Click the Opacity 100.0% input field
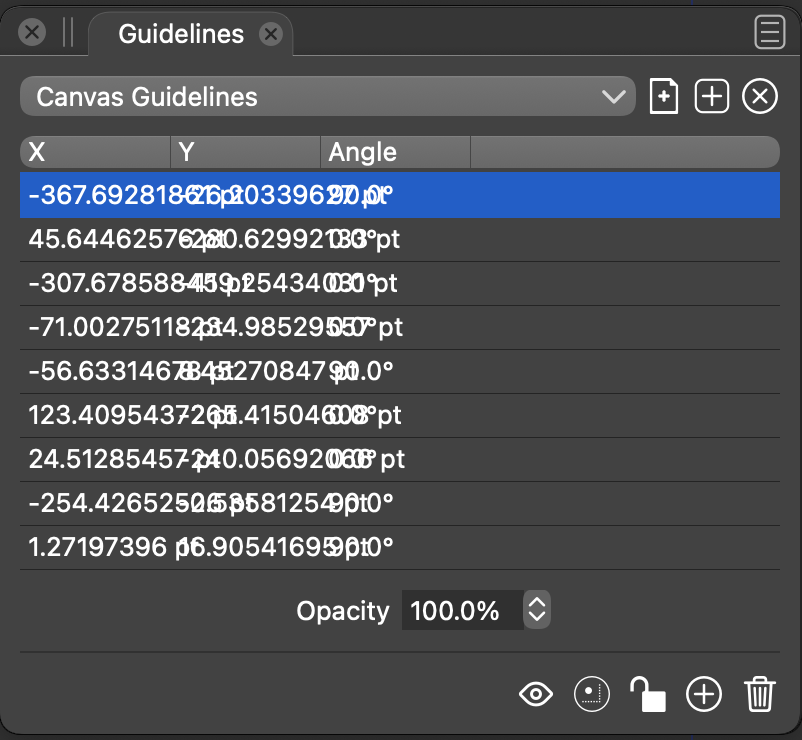Screen dimensions: 802x740 coord(460,610)
